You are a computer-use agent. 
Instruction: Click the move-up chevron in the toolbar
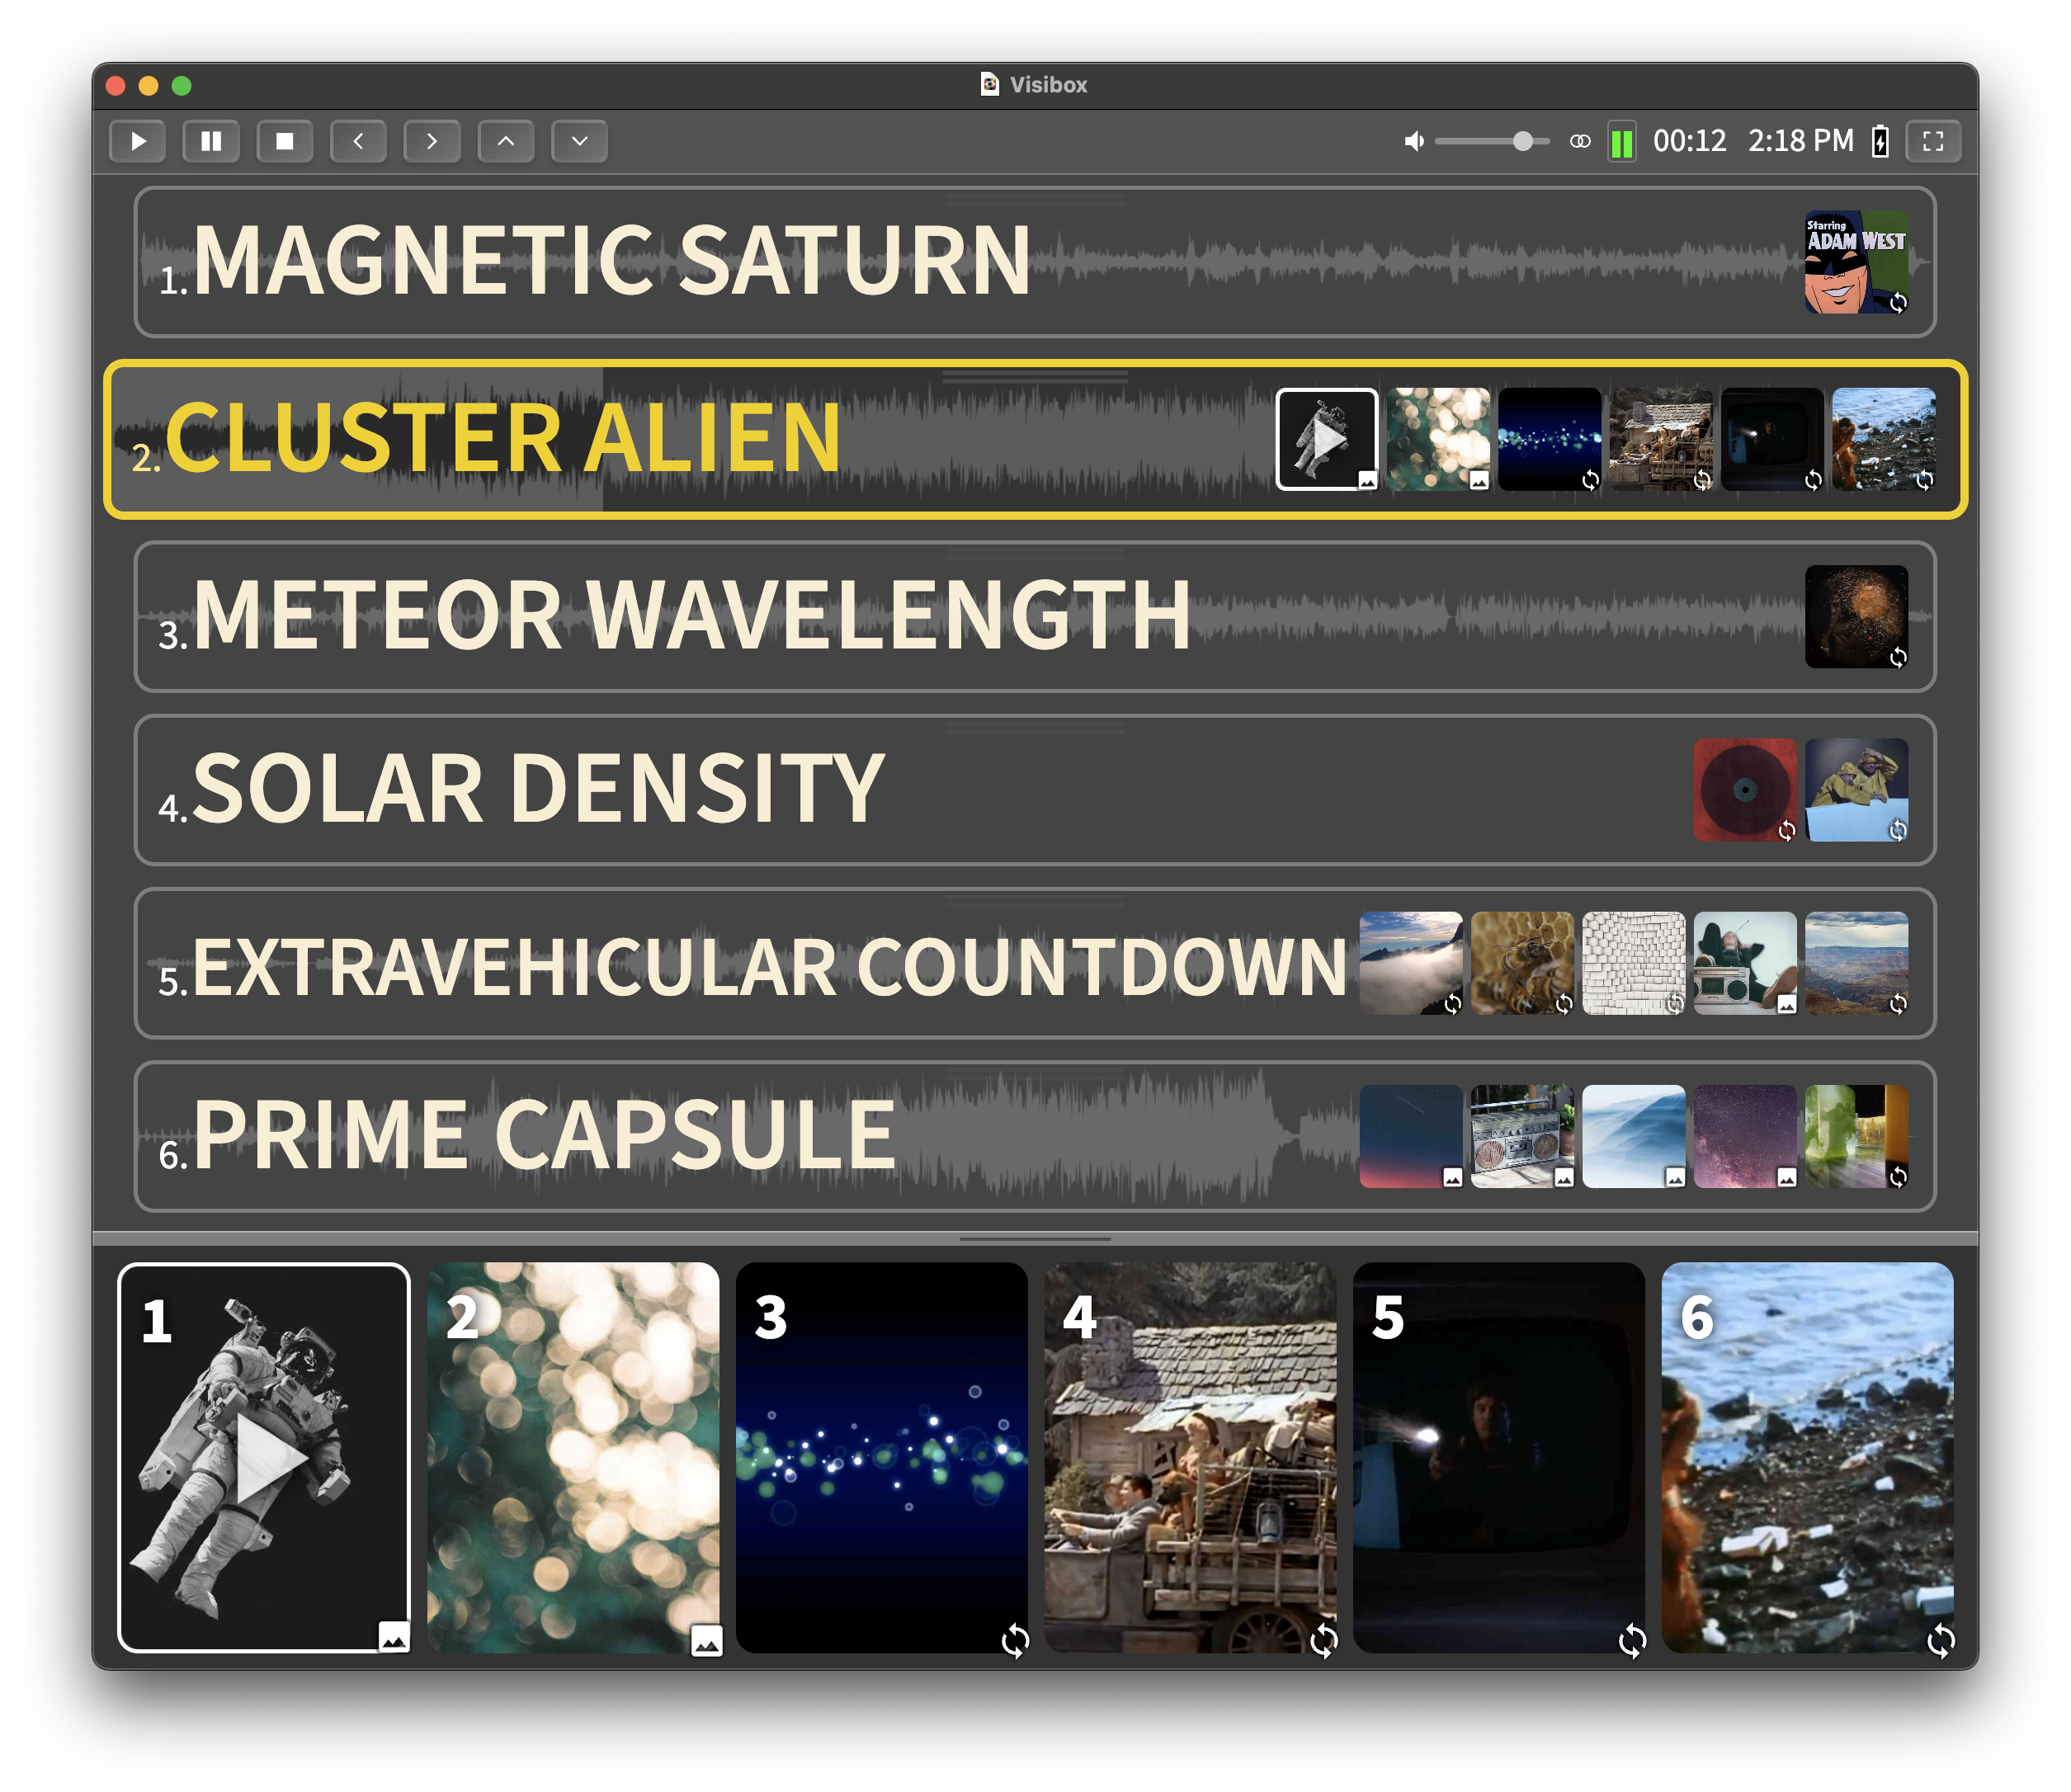(506, 141)
